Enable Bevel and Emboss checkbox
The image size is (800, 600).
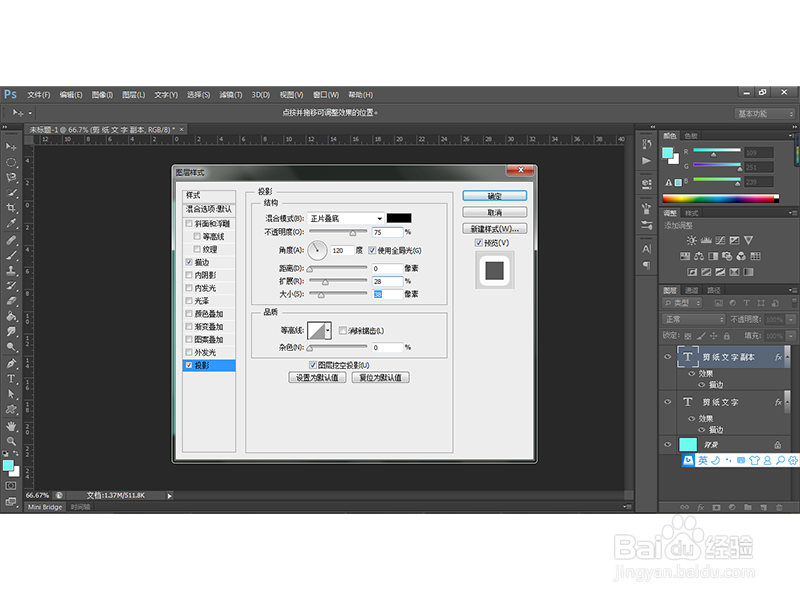pos(189,223)
